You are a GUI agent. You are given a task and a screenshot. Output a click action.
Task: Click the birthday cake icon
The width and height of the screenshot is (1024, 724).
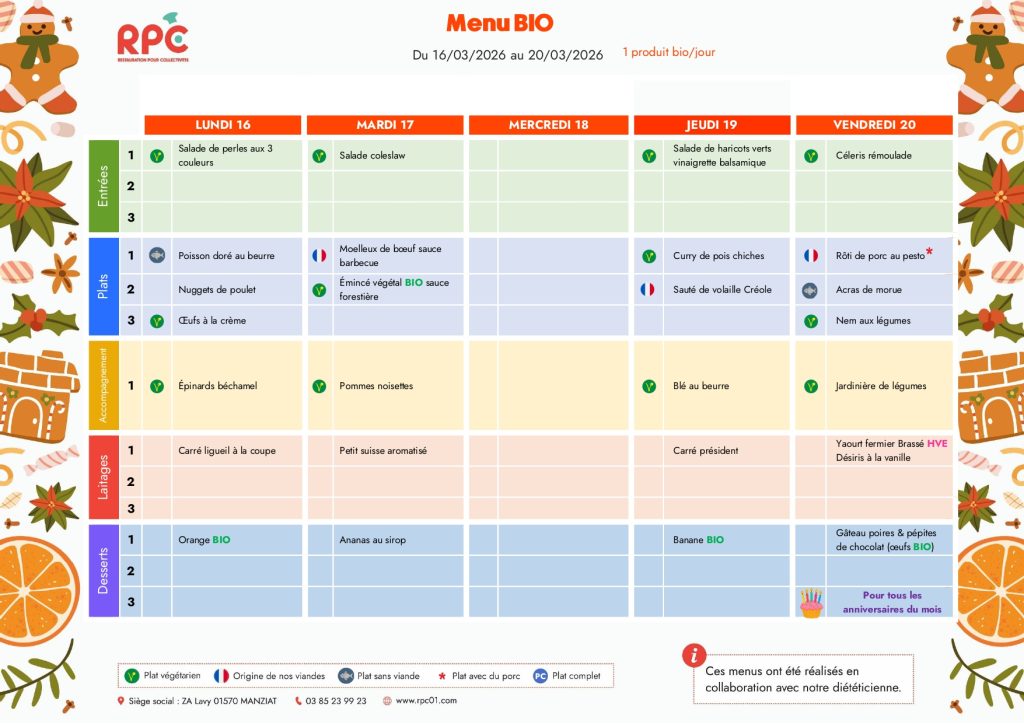coord(811,602)
